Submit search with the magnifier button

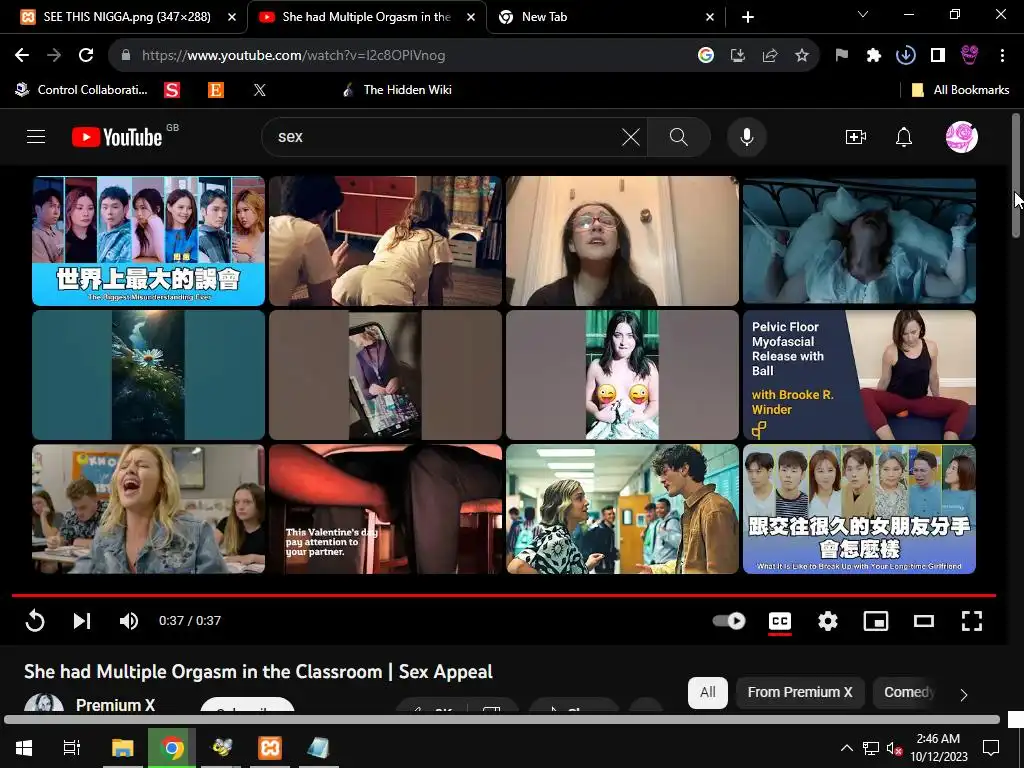[x=679, y=137]
